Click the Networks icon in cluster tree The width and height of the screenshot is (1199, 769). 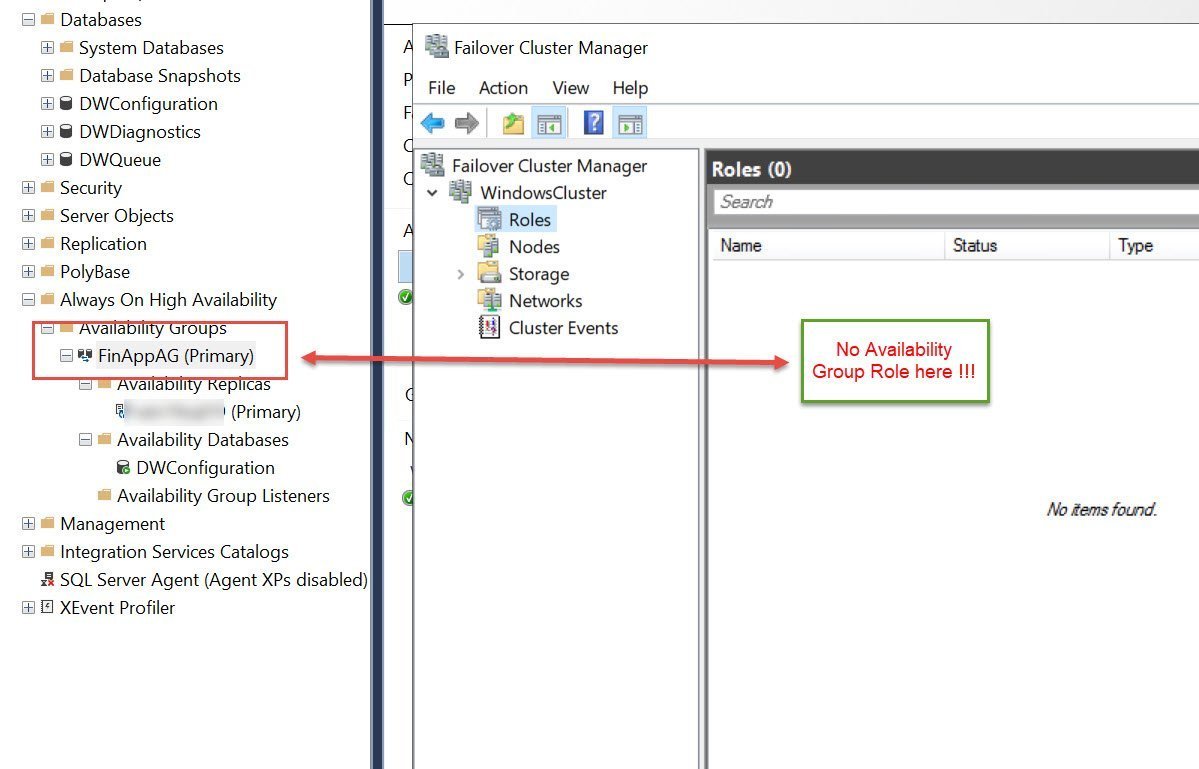489,300
